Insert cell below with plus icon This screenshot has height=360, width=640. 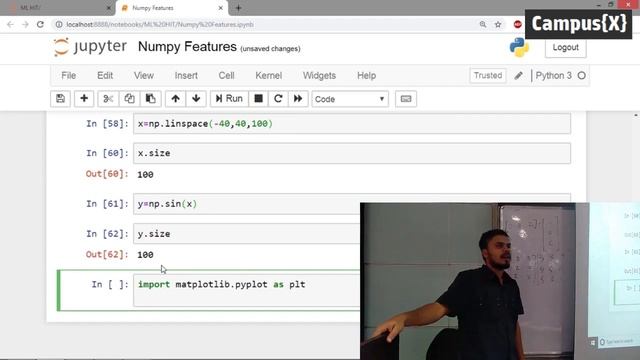coord(84,99)
